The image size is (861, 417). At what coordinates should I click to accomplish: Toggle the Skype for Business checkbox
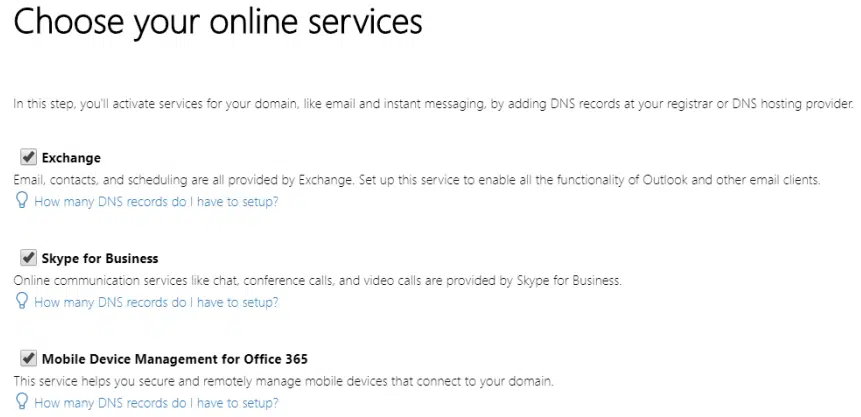click(27, 258)
